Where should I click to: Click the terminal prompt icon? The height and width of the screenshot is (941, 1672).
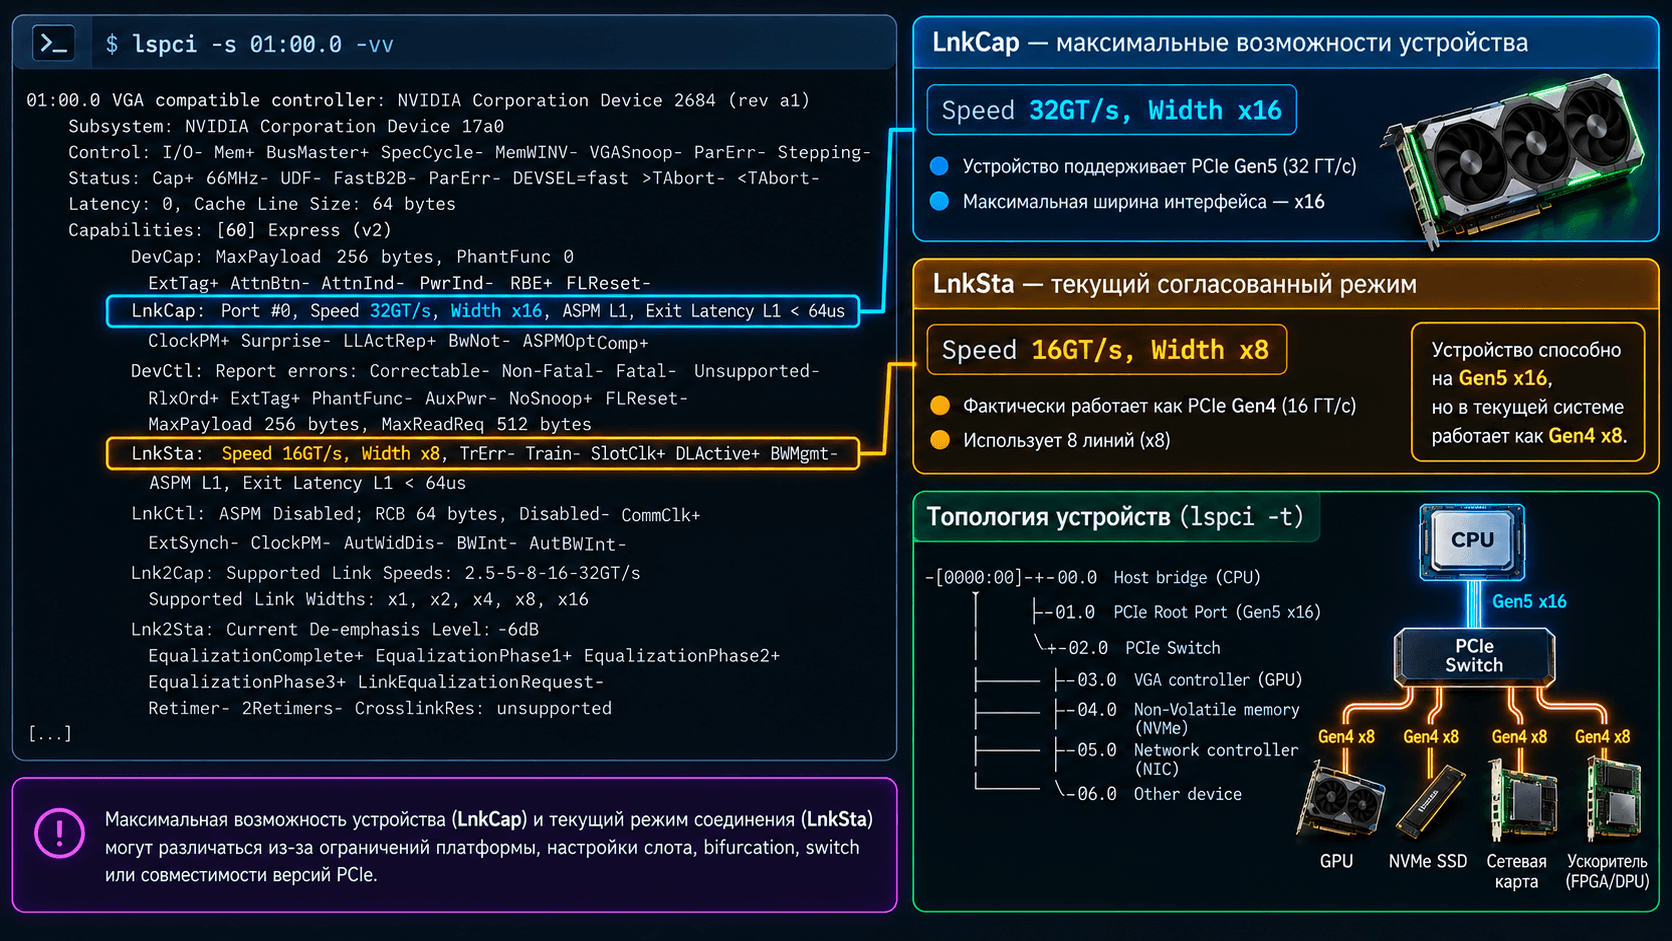53,44
